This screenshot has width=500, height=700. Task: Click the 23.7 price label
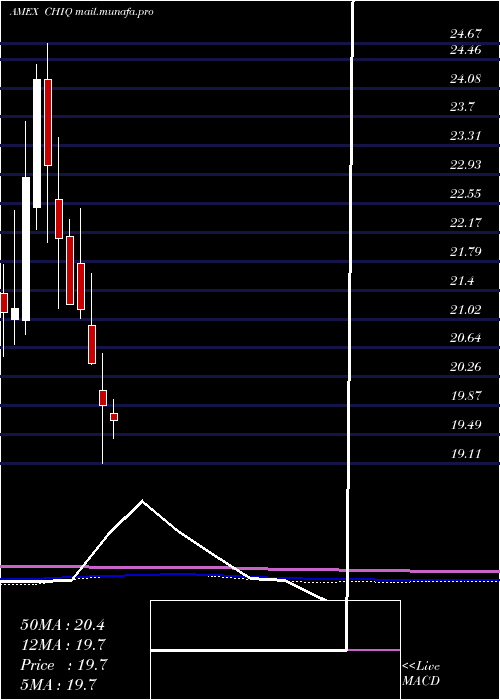coord(462,107)
